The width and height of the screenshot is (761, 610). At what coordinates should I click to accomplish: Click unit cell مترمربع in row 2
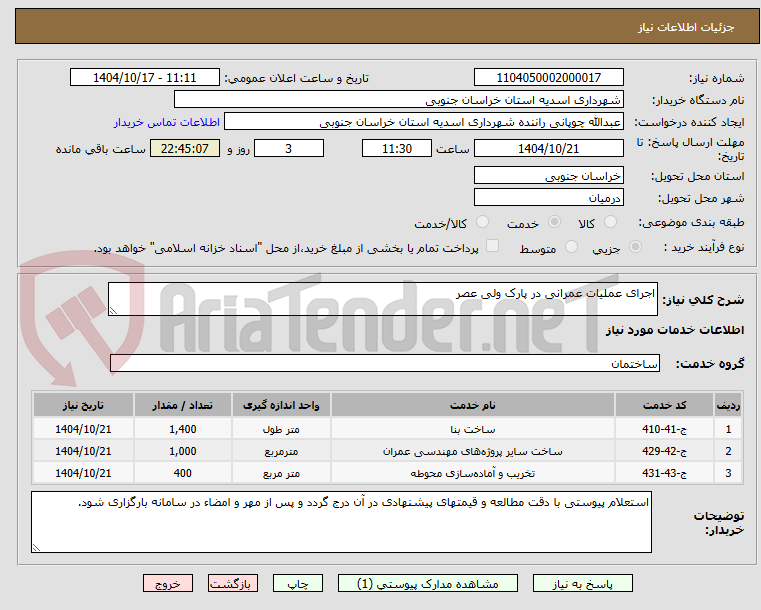click(x=281, y=451)
